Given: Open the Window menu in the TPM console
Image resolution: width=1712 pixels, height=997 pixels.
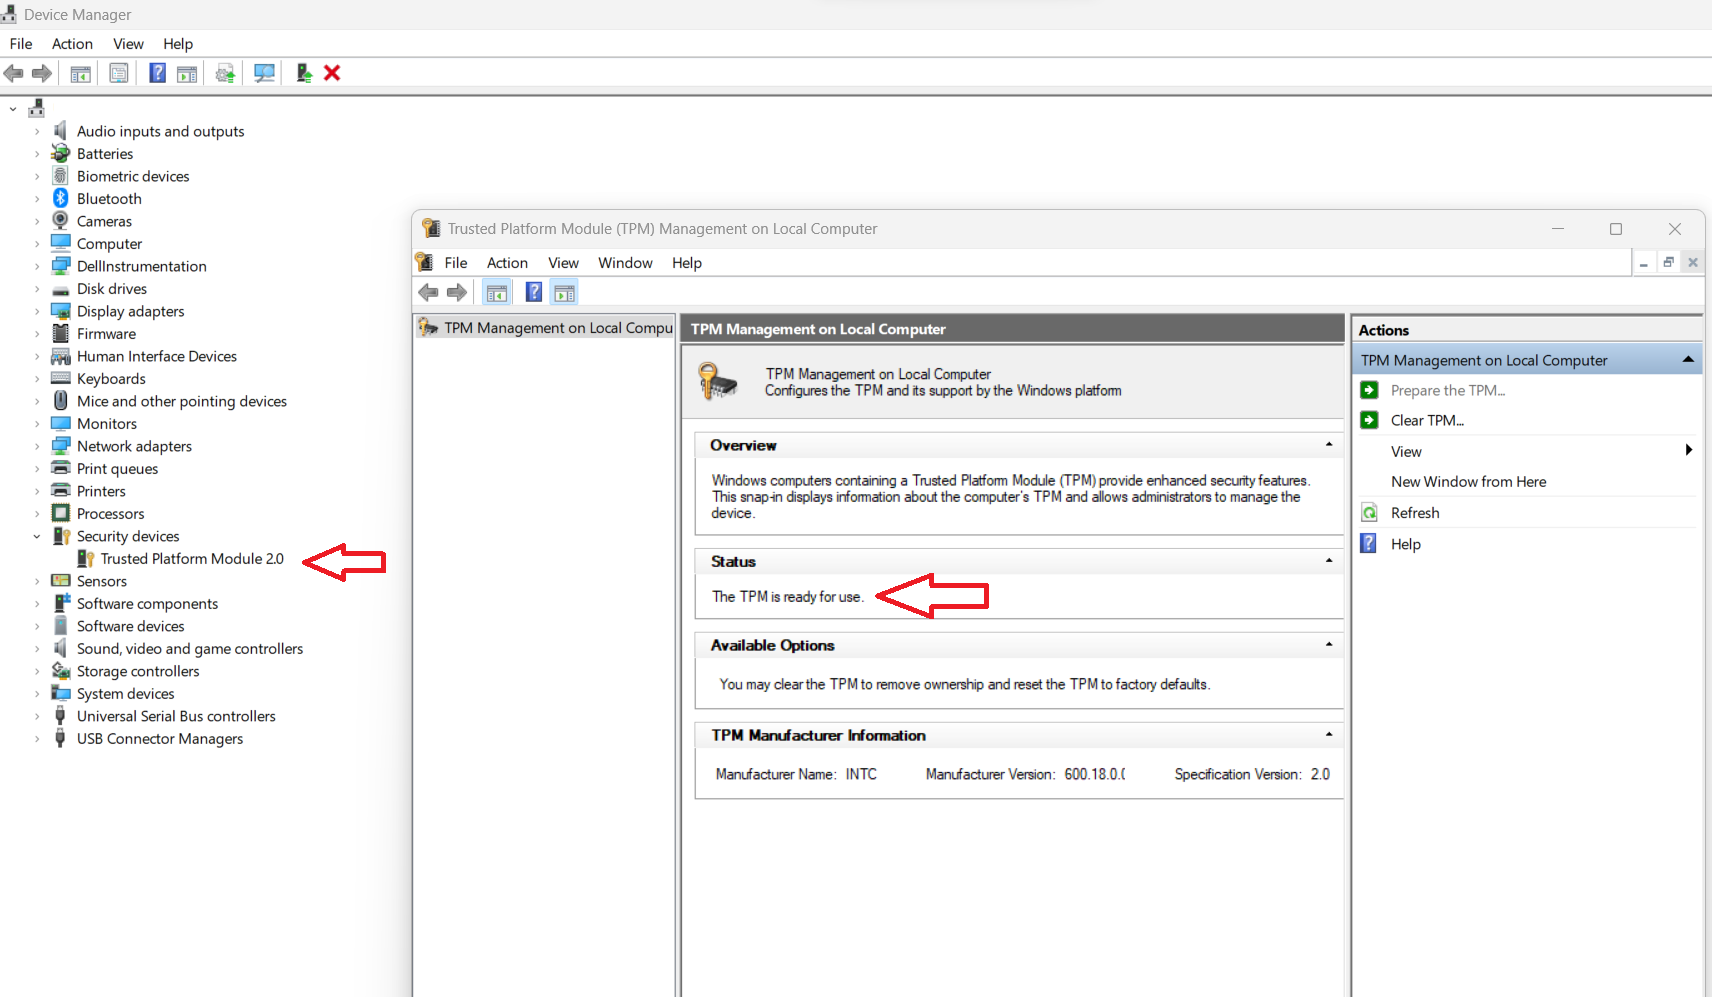Looking at the screenshot, I should tap(625, 262).
